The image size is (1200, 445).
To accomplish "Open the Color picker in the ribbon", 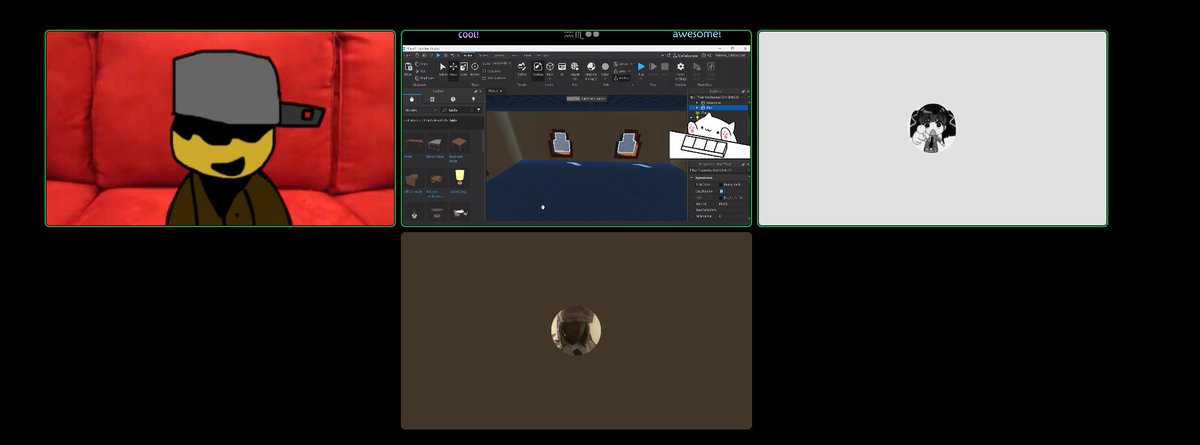I will [x=605, y=68].
